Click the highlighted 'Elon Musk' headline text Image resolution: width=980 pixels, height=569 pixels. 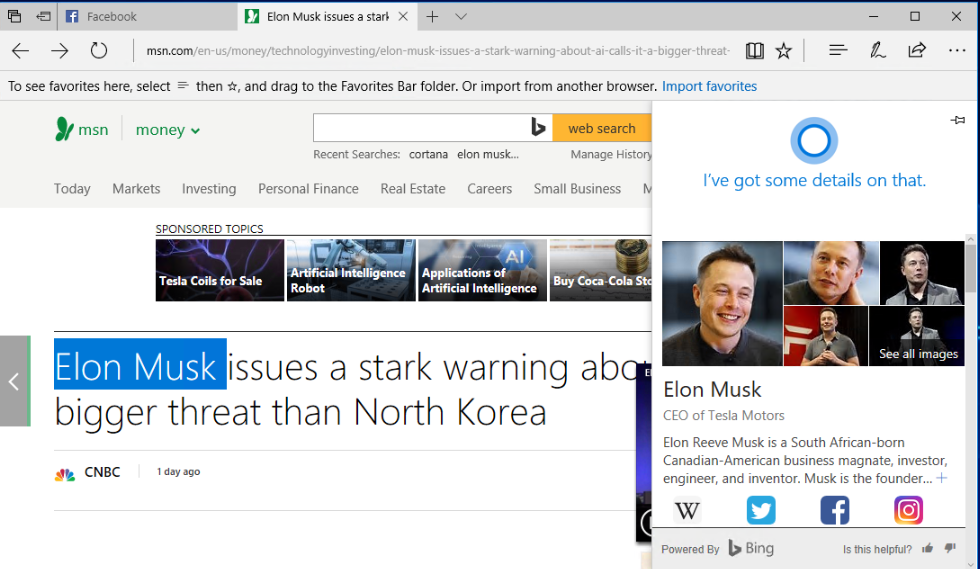(140, 365)
